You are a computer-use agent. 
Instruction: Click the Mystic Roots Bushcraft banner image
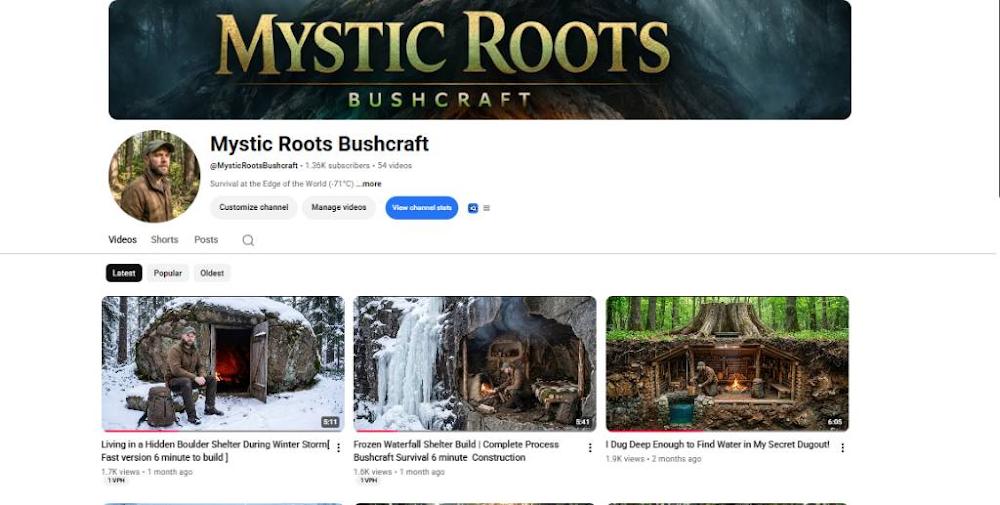point(480,59)
